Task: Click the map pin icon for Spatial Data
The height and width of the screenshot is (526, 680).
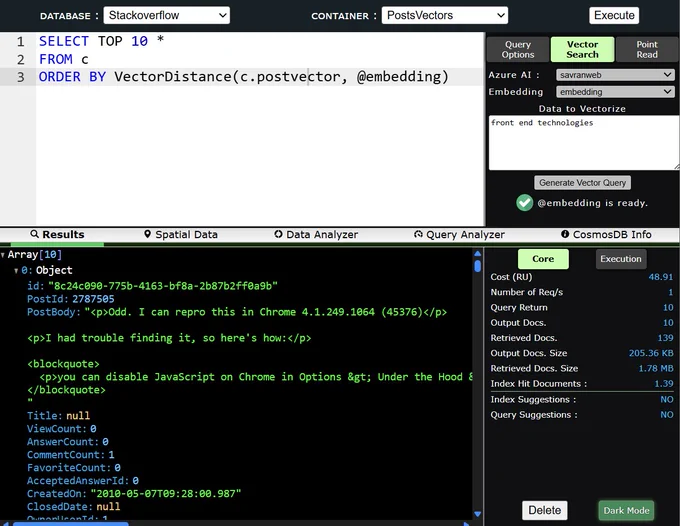Action: pos(147,234)
